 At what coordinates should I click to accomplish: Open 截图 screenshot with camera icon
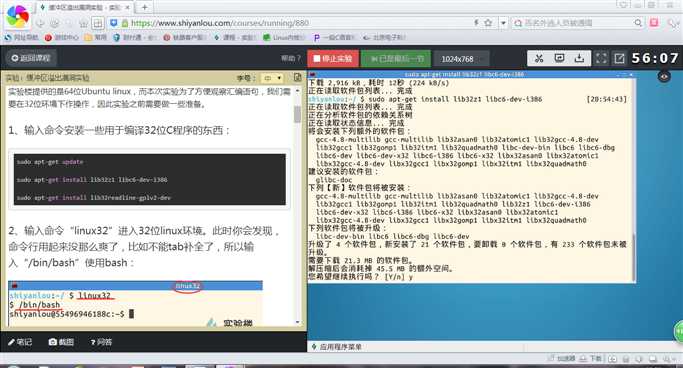pos(61,342)
